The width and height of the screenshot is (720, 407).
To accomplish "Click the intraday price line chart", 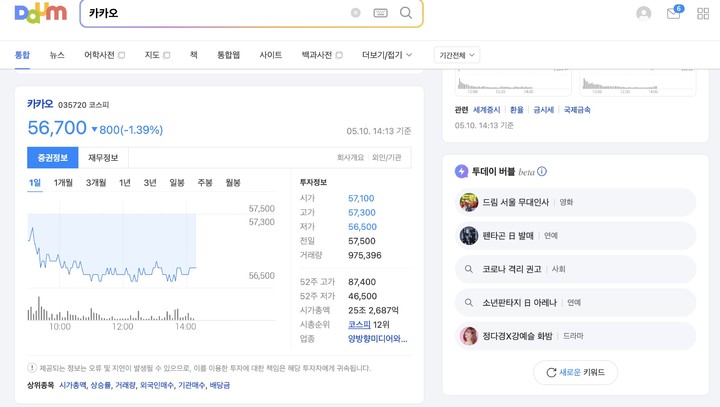I will [x=112, y=250].
